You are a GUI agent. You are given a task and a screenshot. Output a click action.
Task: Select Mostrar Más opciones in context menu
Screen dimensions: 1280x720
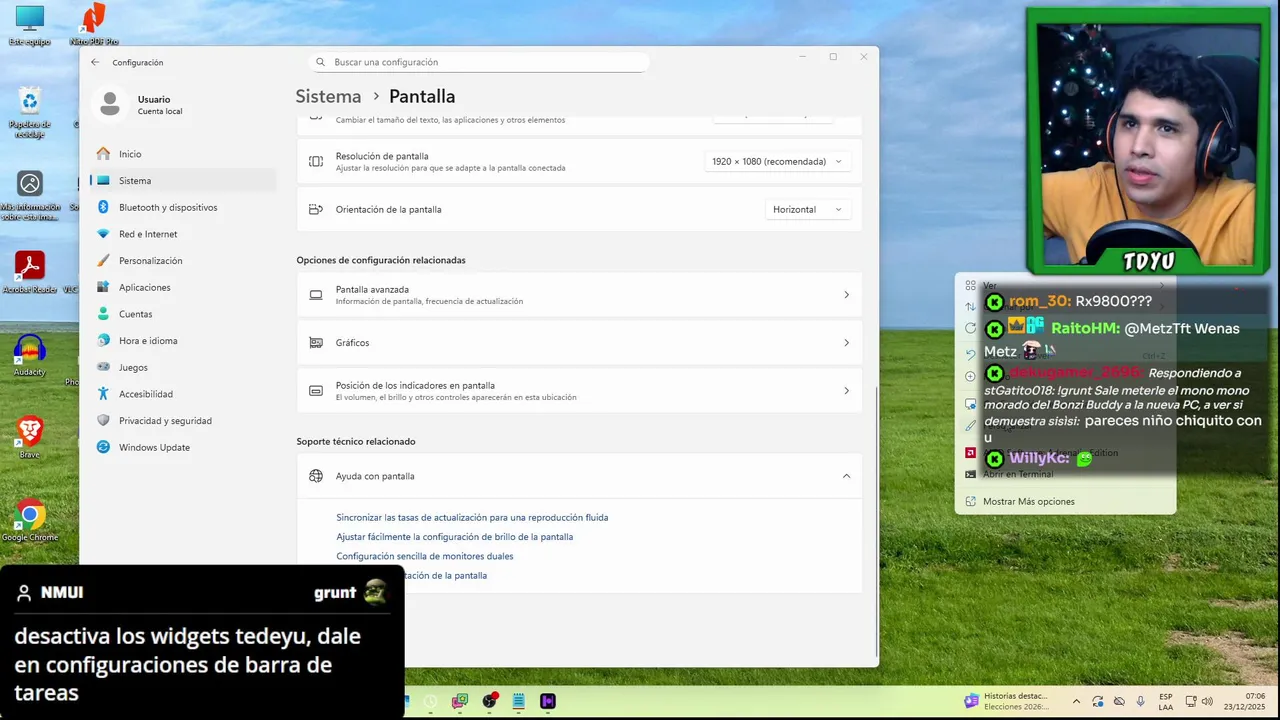pos(1029,501)
